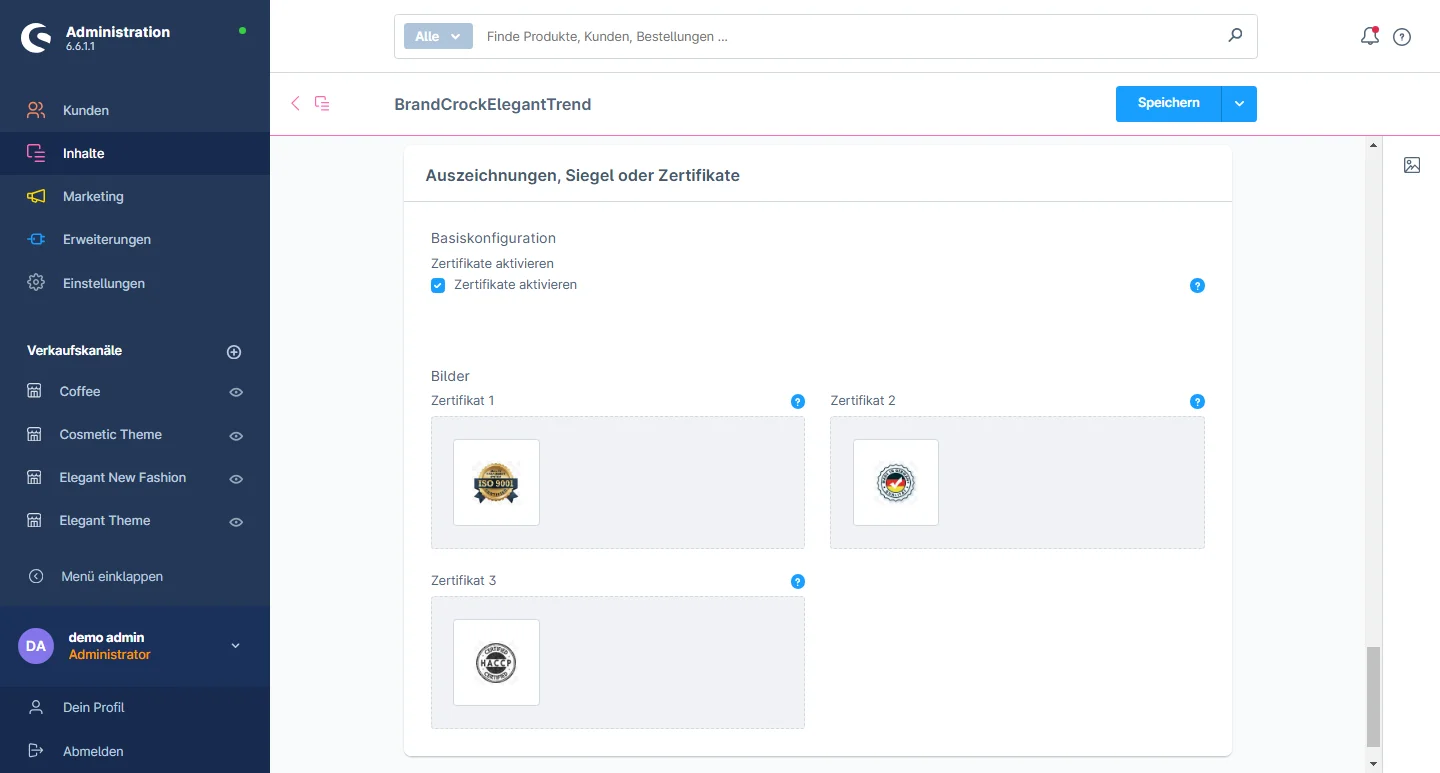This screenshot has width=1440, height=773.
Task: Uncheck the Zertifikate aktivieren checkbox
Action: pyautogui.click(x=438, y=285)
